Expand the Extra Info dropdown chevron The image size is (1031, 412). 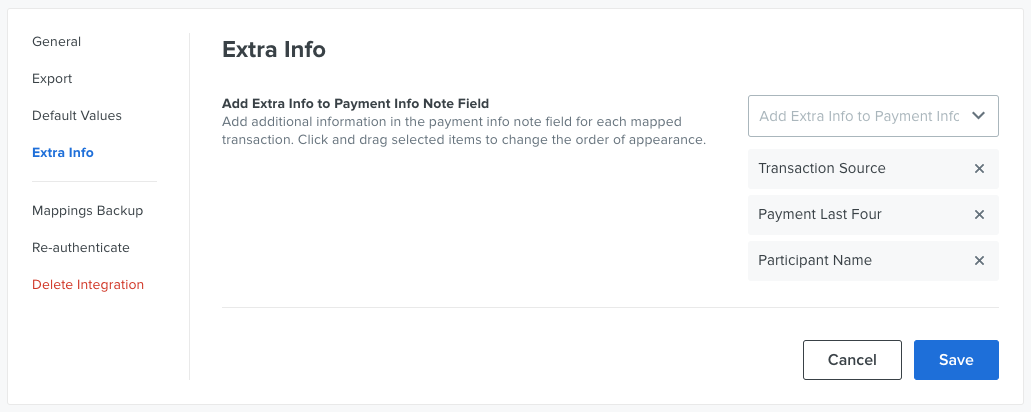978,116
